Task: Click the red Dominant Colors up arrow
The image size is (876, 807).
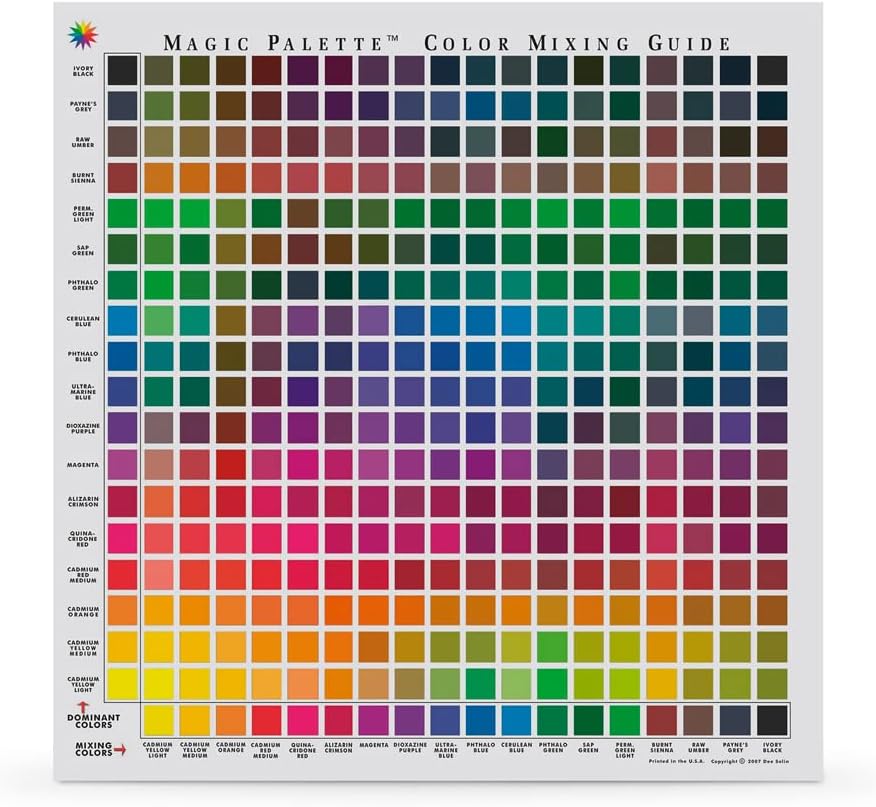Action: point(79,708)
